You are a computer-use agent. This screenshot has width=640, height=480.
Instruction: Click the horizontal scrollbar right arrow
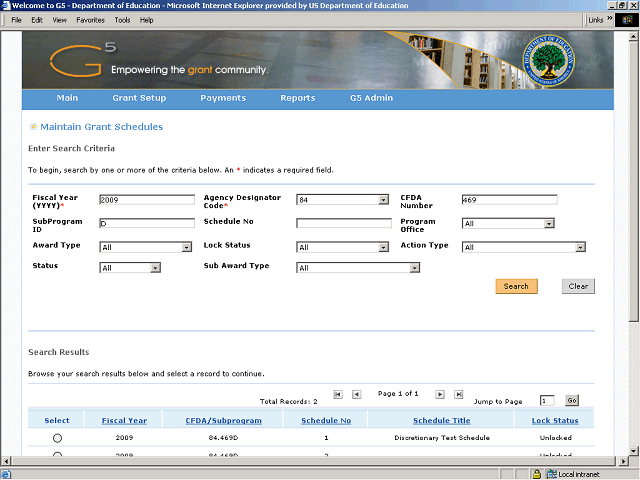(x=623, y=461)
